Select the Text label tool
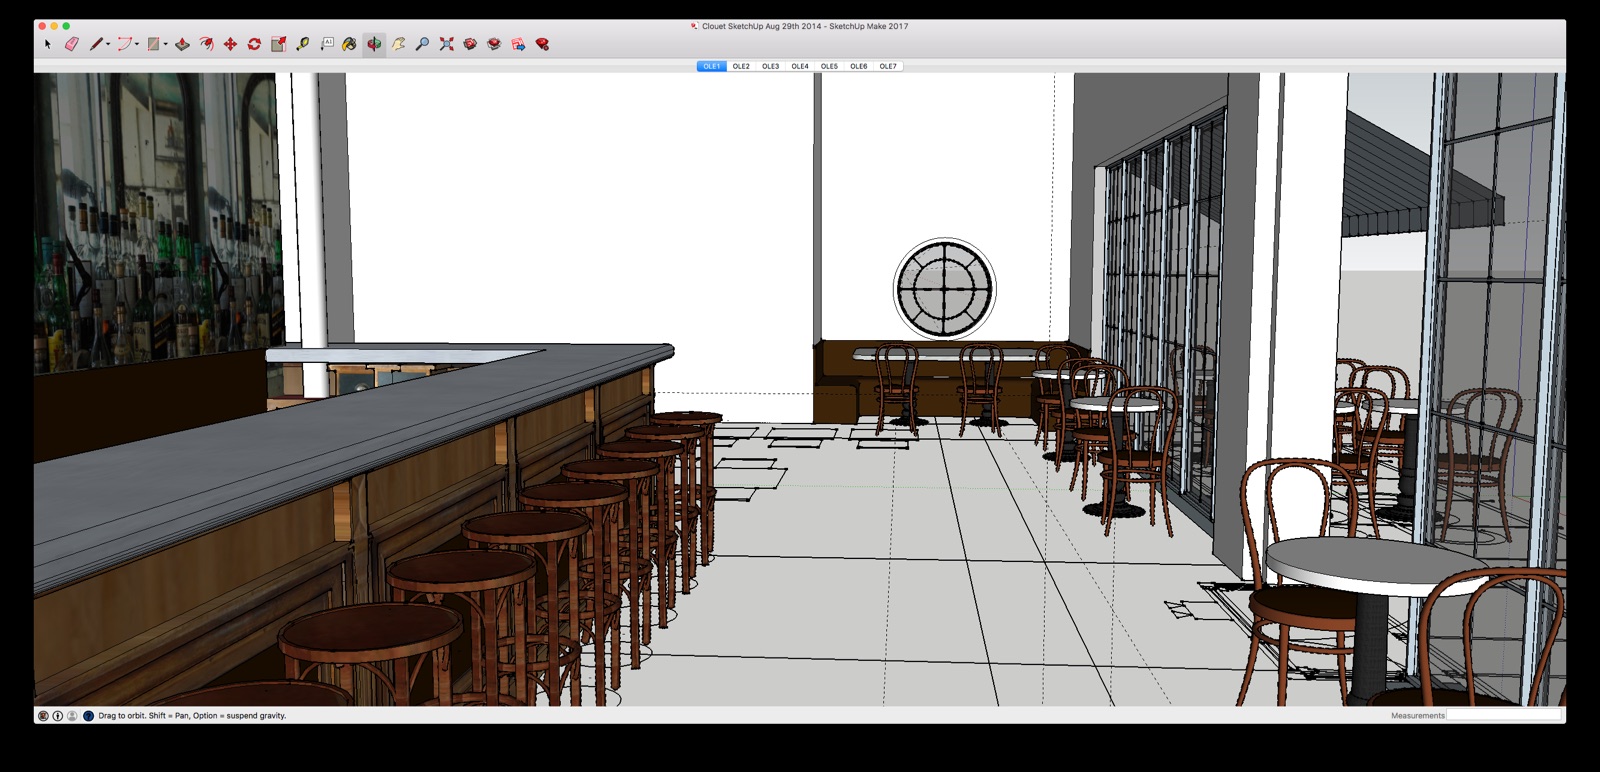Image resolution: width=1600 pixels, height=772 pixels. click(x=327, y=44)
